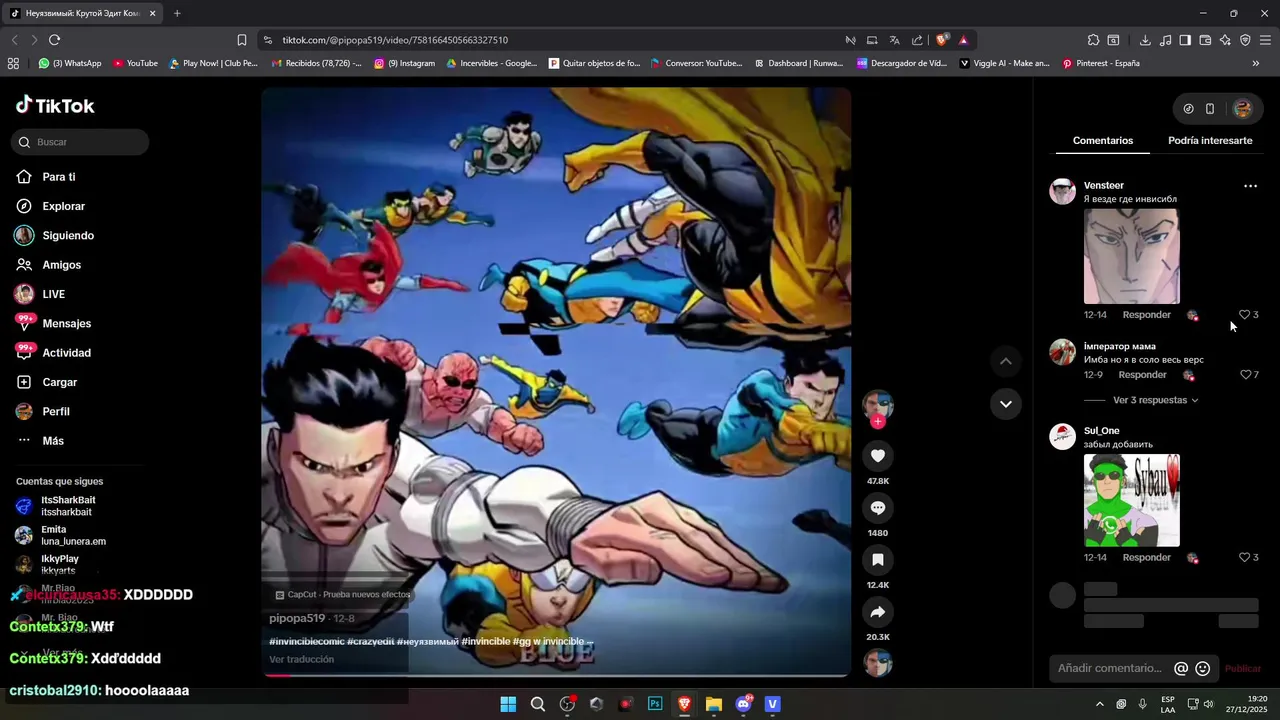This screenshot has height=720, width=1280.
Task: Bookmark this page in the address bar
Action: click(x=241, y=40)
